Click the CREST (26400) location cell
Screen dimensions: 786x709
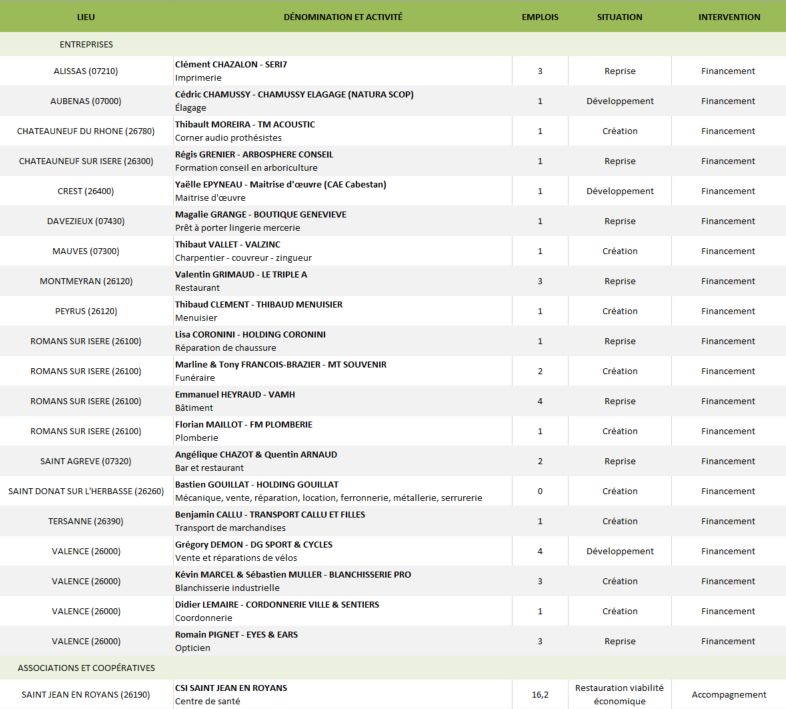click(85, 191)
